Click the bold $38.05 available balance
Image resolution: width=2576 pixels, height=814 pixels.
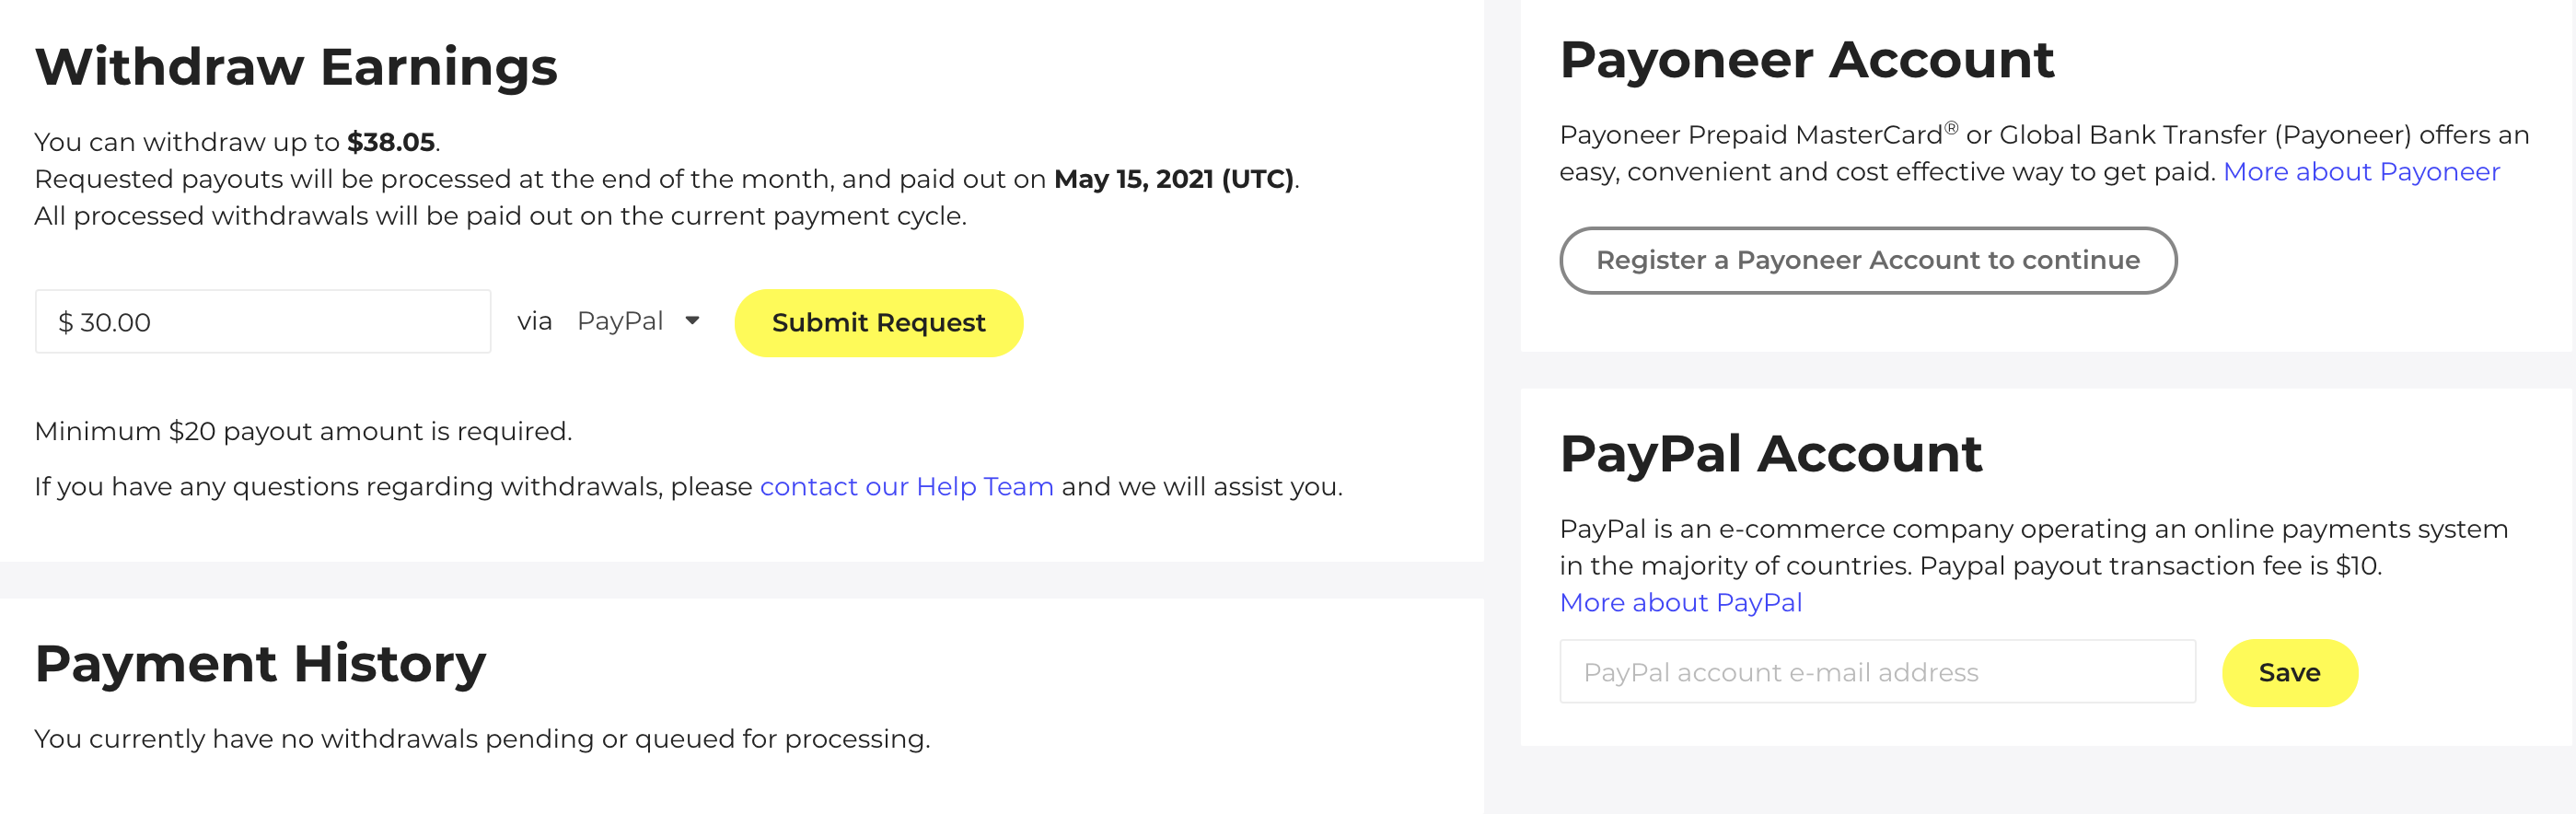pos(390,142)
